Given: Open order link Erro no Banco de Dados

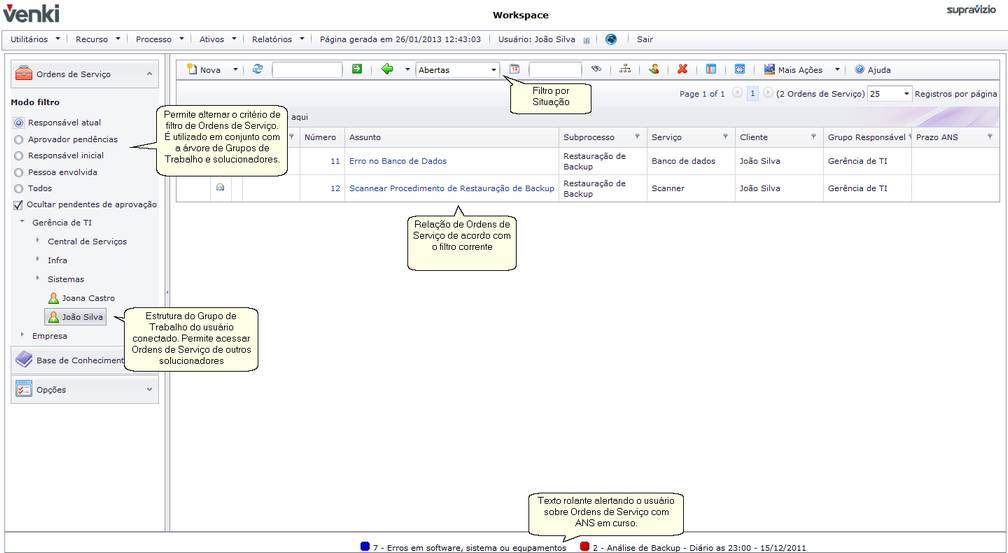Looking at the screenshot, I should click(397, 161).
